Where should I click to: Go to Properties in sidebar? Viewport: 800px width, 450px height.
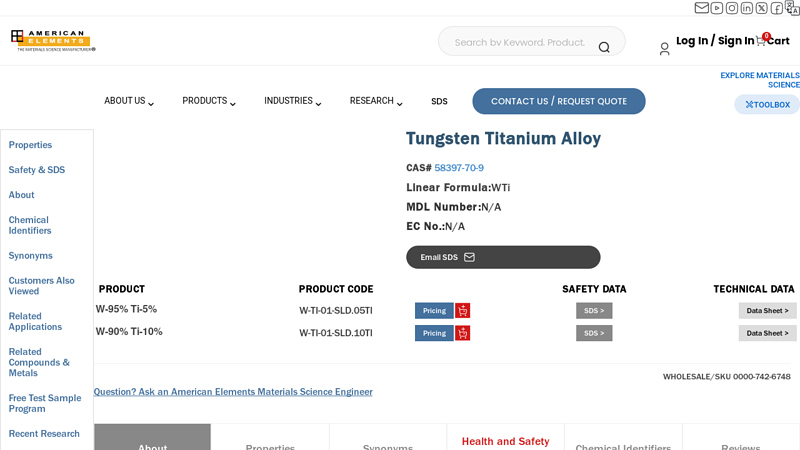(30, 145)
